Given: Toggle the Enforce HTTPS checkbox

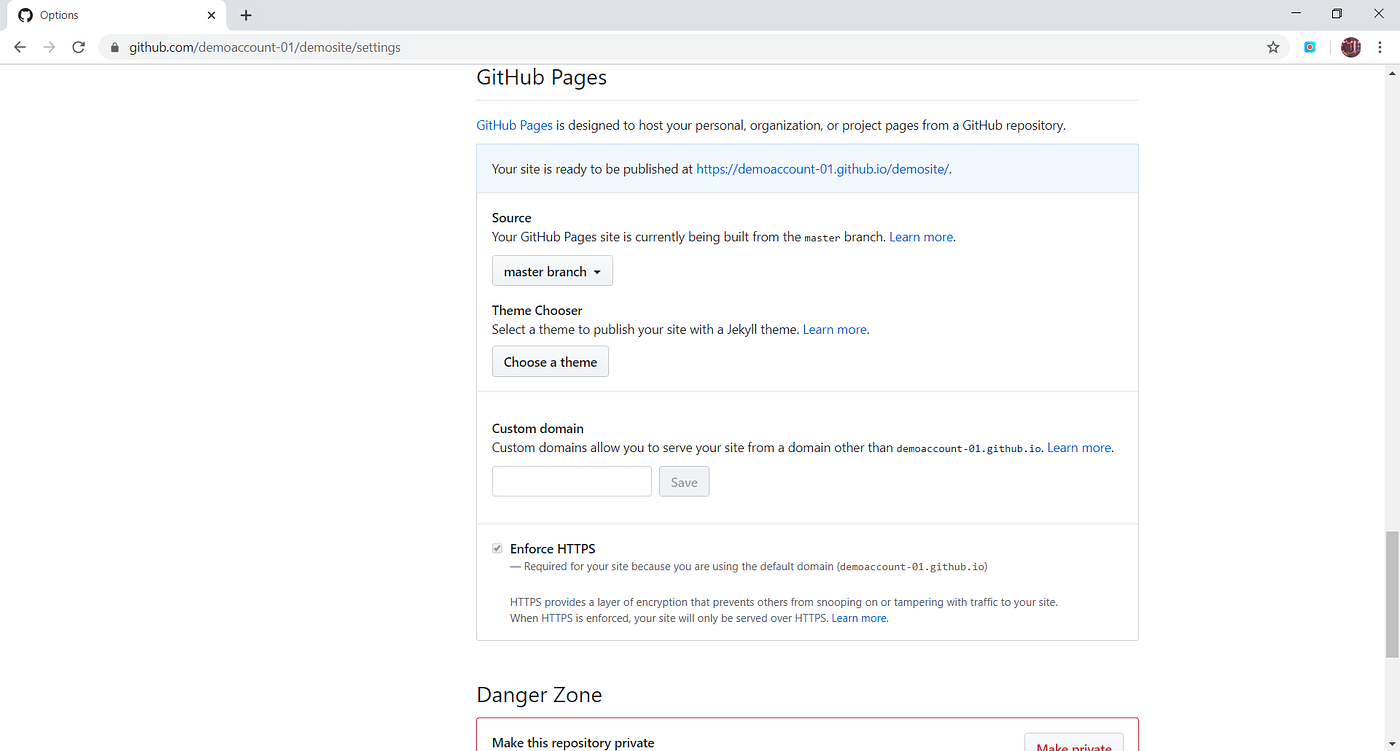Looking at the screenshot, I should click(x=497, y=548).
